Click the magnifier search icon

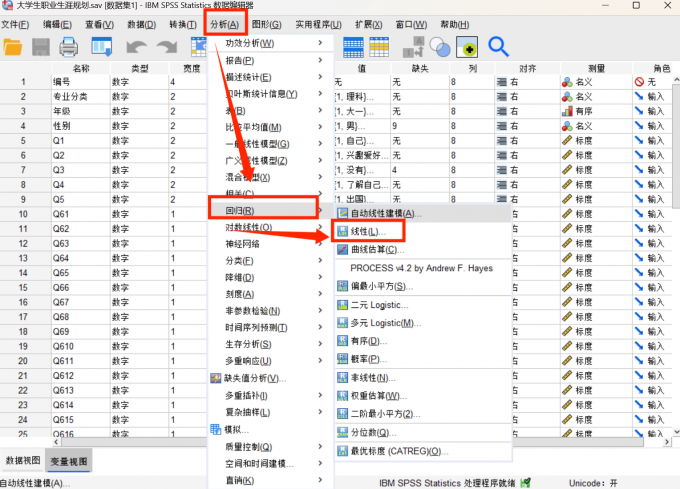[x=498, y=47]
